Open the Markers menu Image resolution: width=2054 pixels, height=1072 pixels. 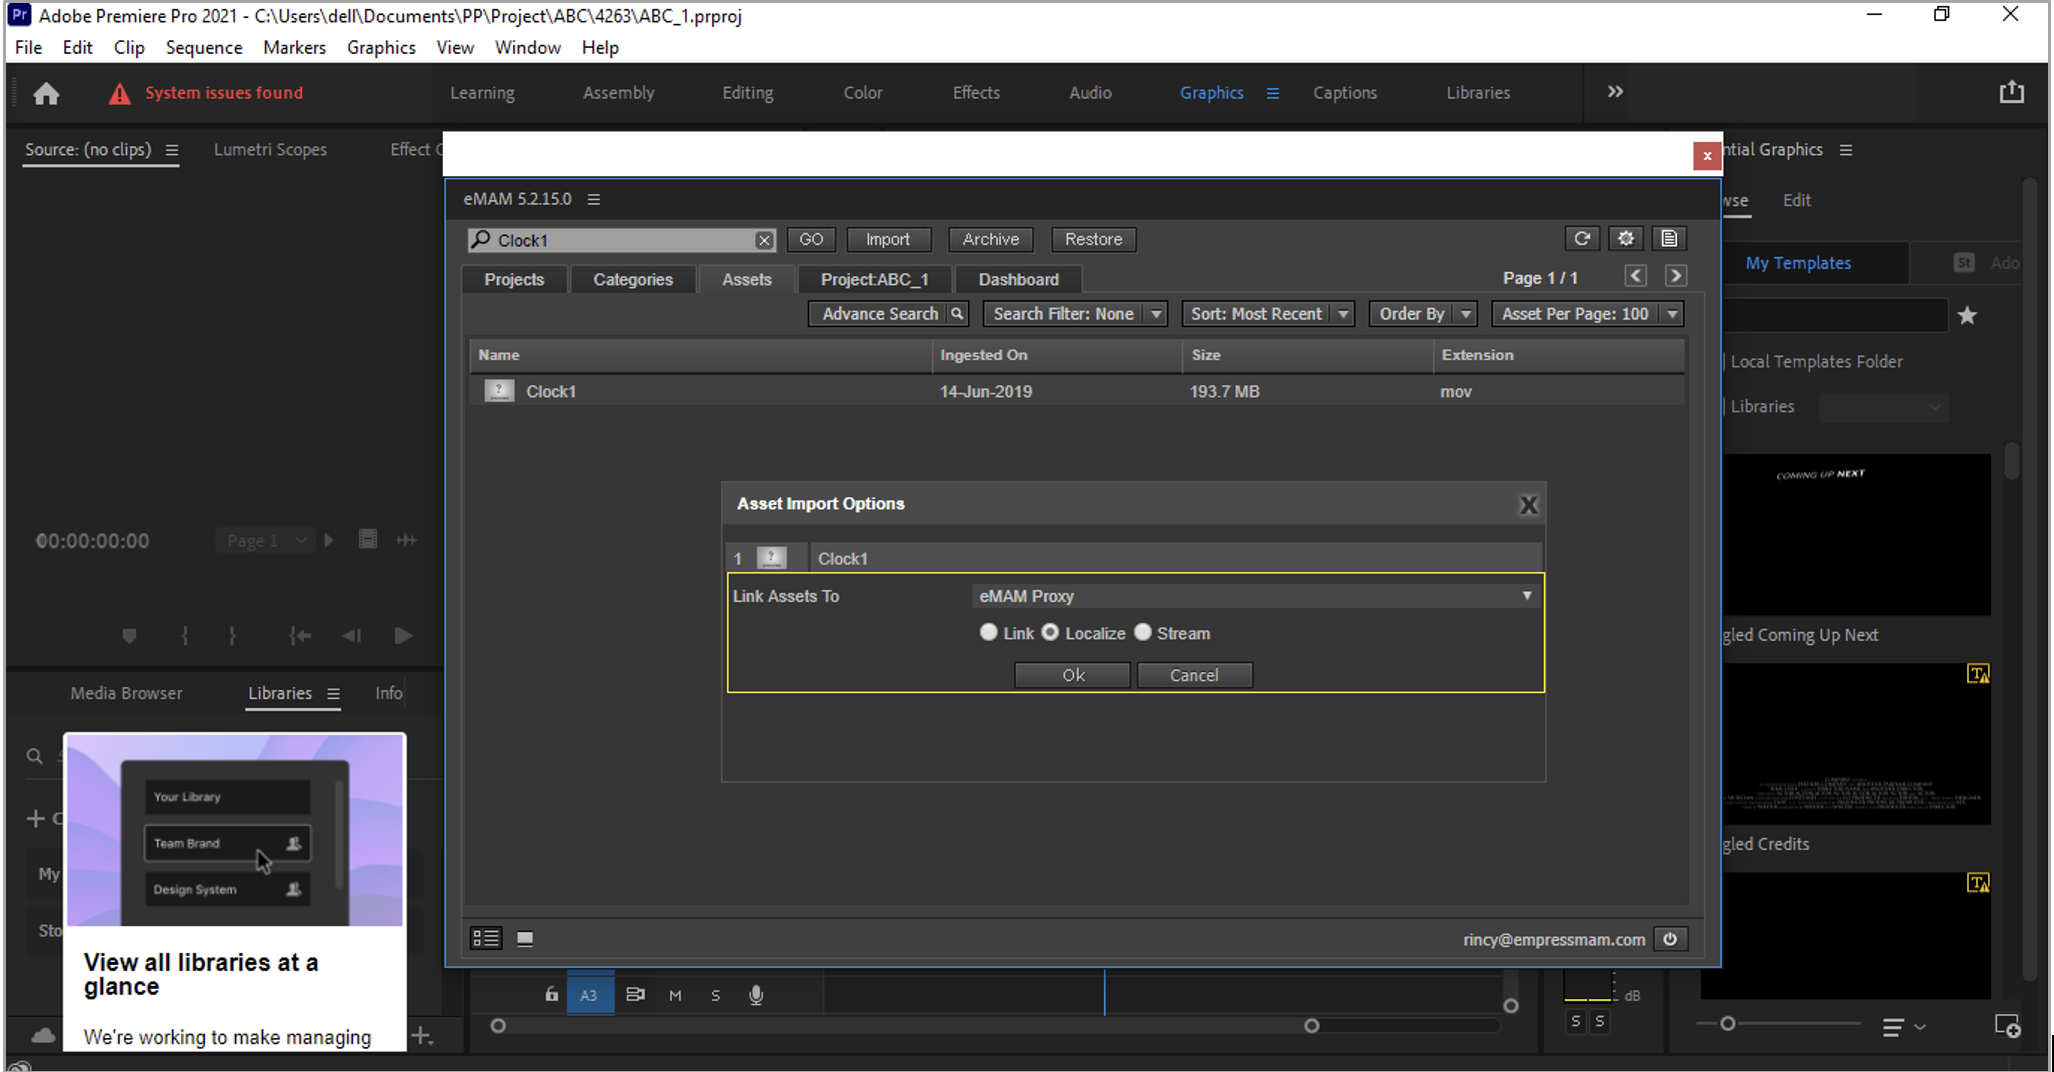click(294, 47)
